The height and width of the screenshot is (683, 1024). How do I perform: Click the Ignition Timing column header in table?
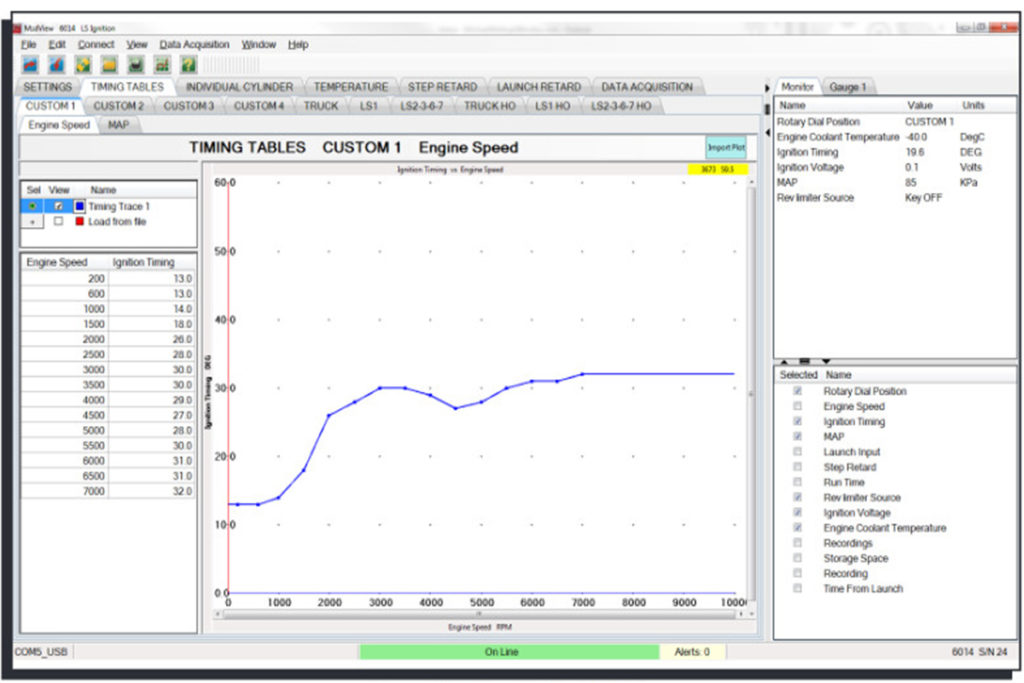[x=144, y=262]
